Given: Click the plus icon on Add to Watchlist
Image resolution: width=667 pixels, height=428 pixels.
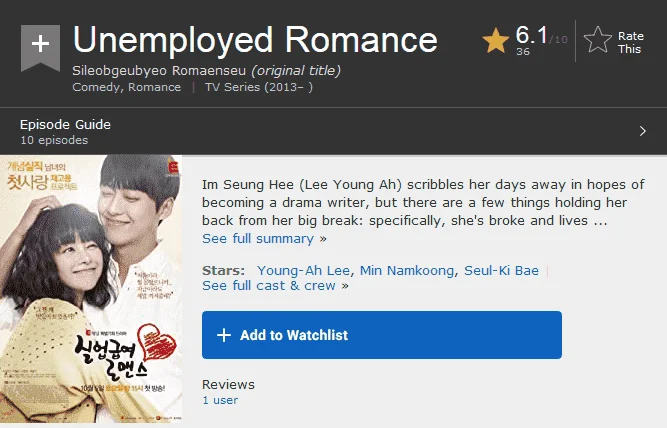Looking at the screenshot, I should (224, 335).
